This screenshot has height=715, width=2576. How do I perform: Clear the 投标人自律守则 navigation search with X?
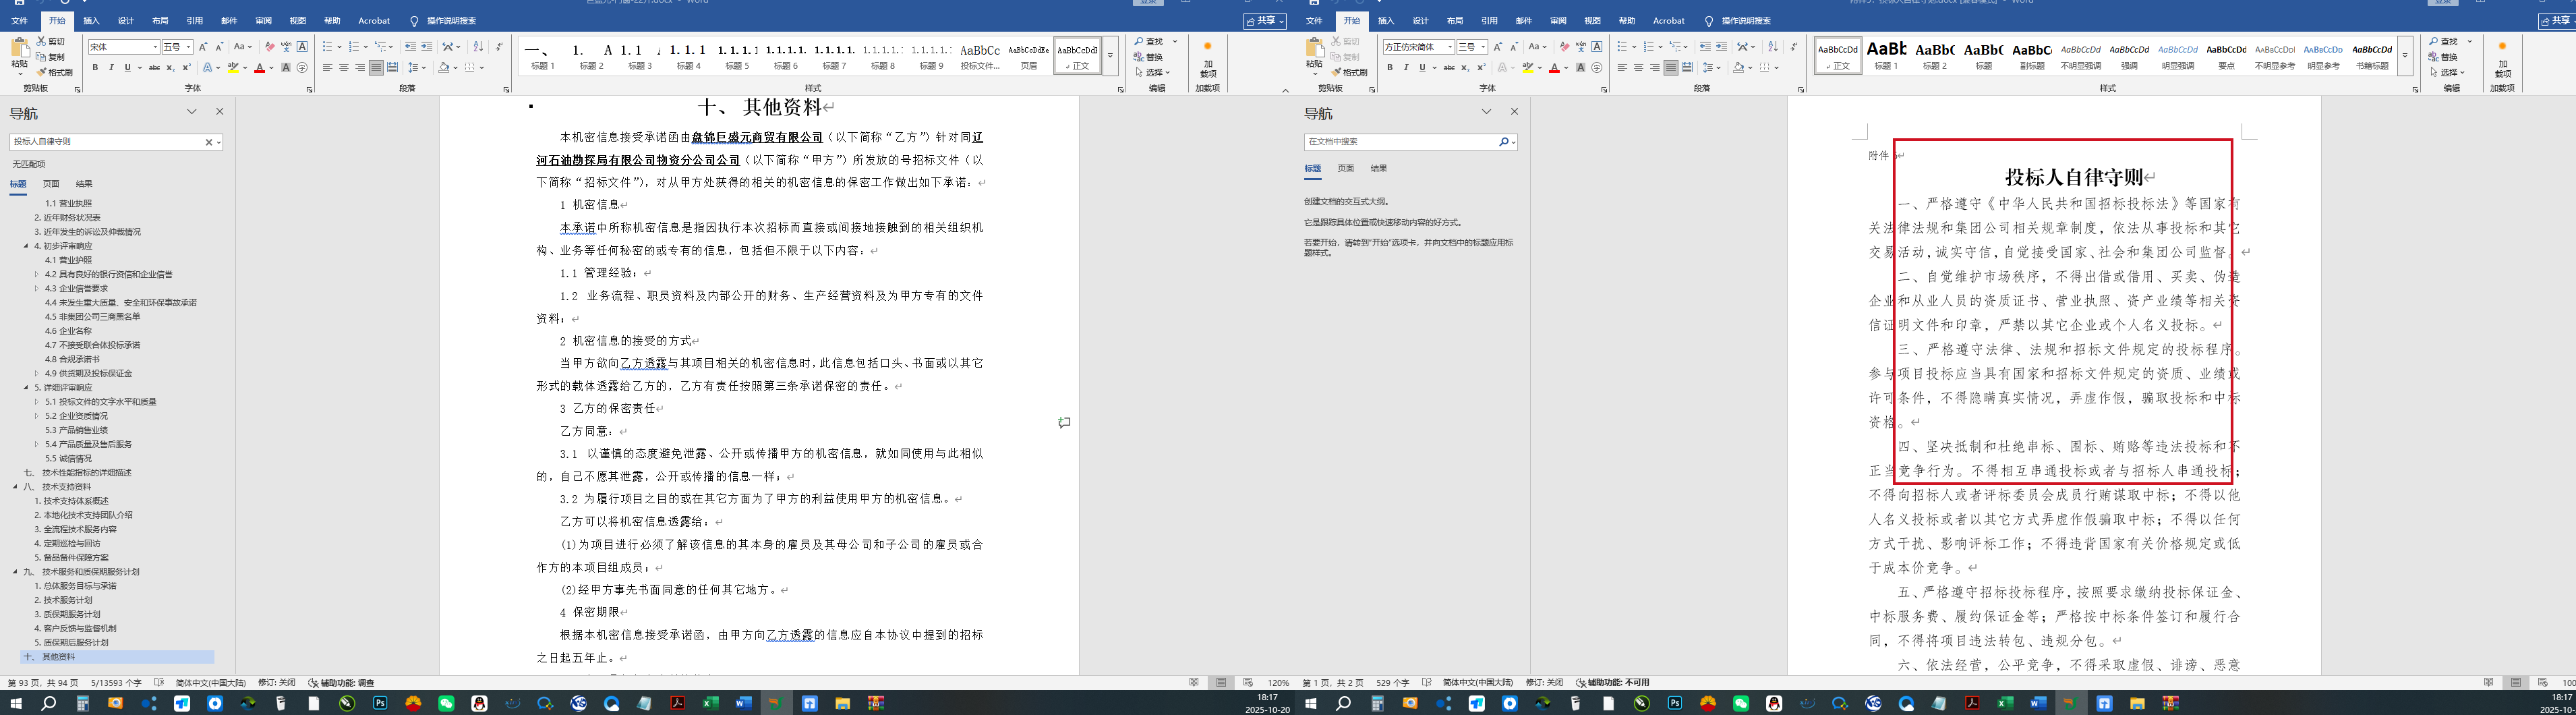click(x=208, y=142)
